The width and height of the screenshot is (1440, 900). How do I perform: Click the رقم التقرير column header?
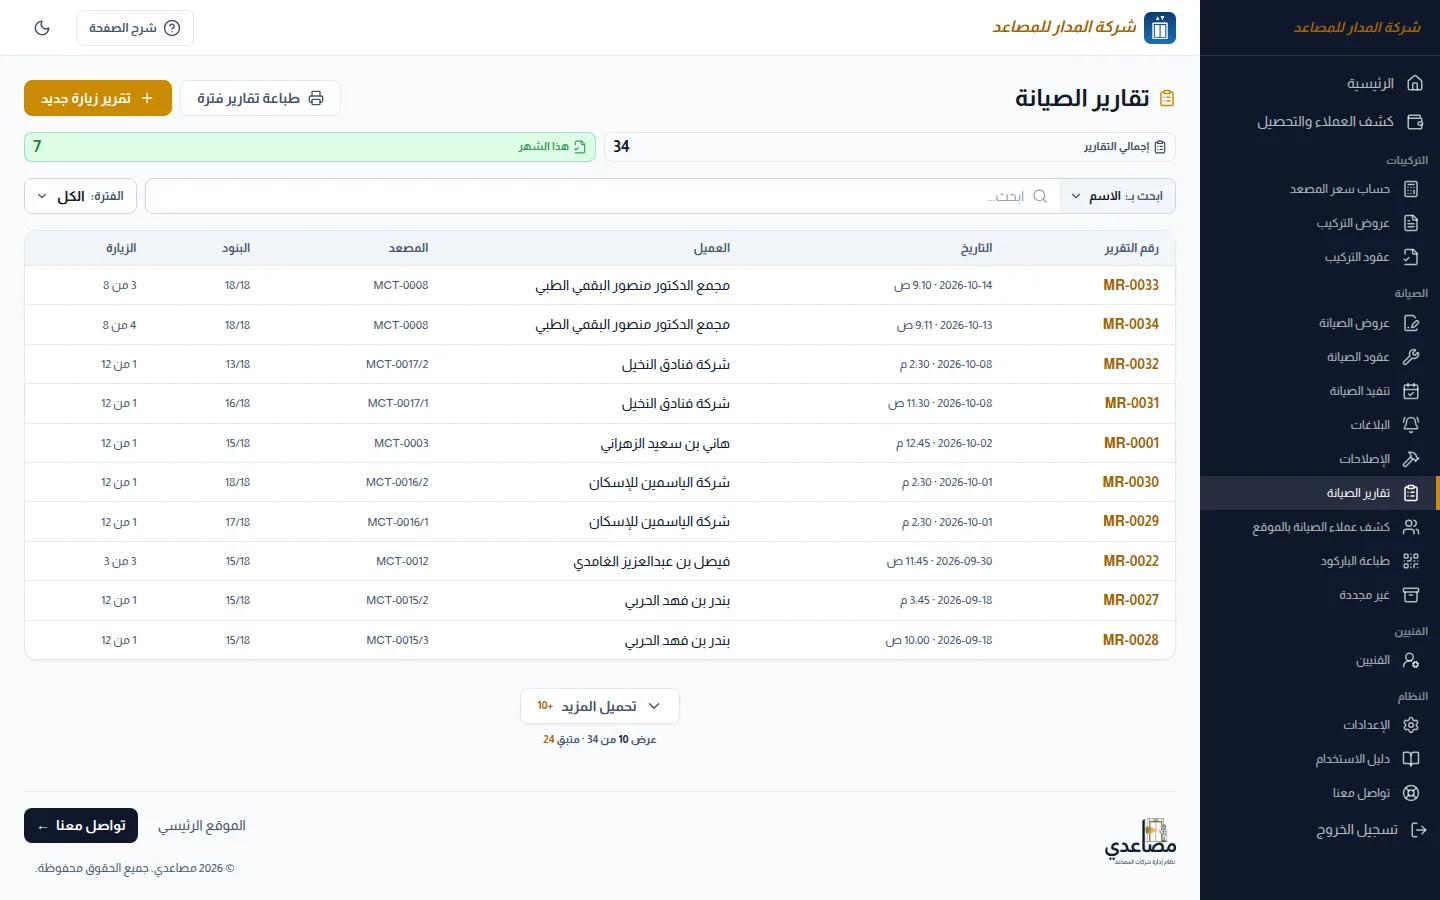(x=1132, y=248)
